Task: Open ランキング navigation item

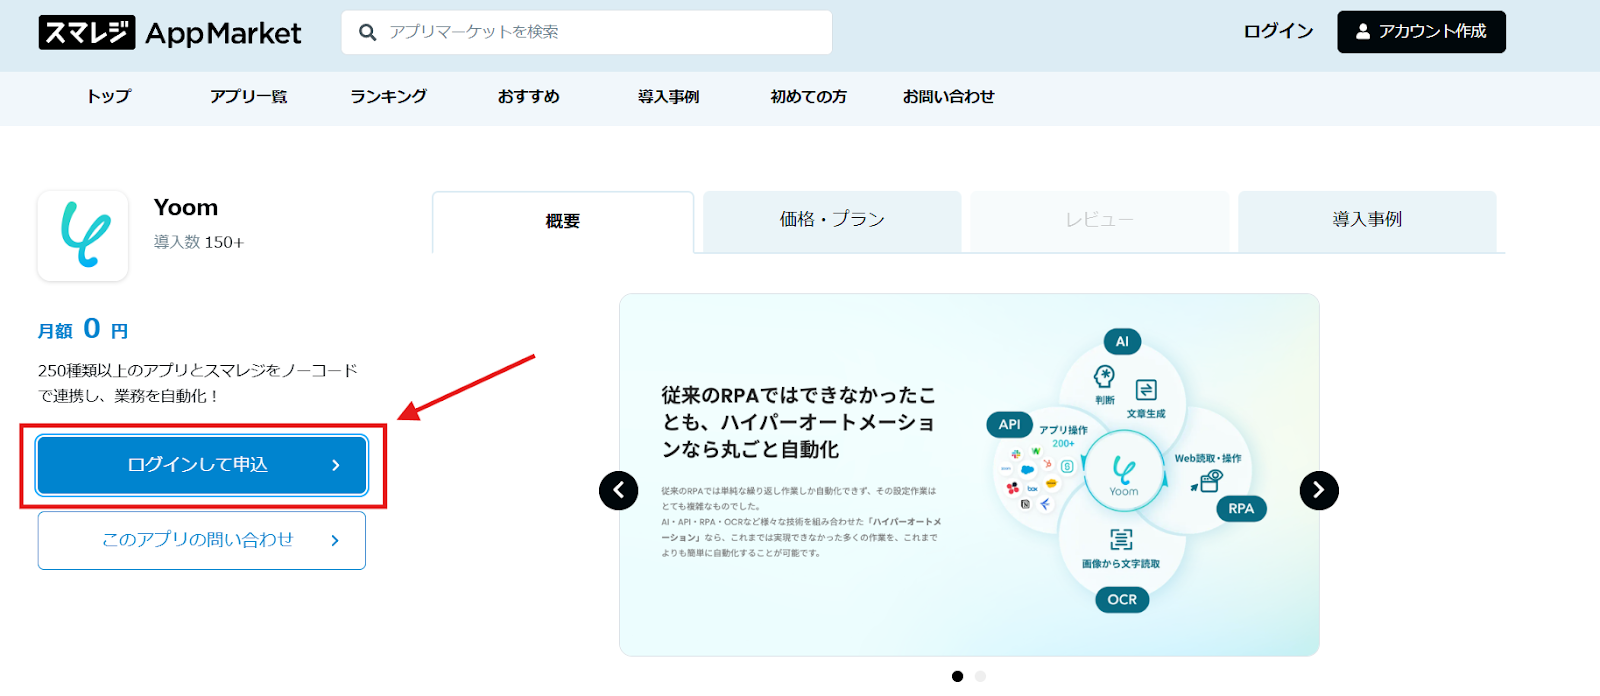Action: (x=388, y=96)
